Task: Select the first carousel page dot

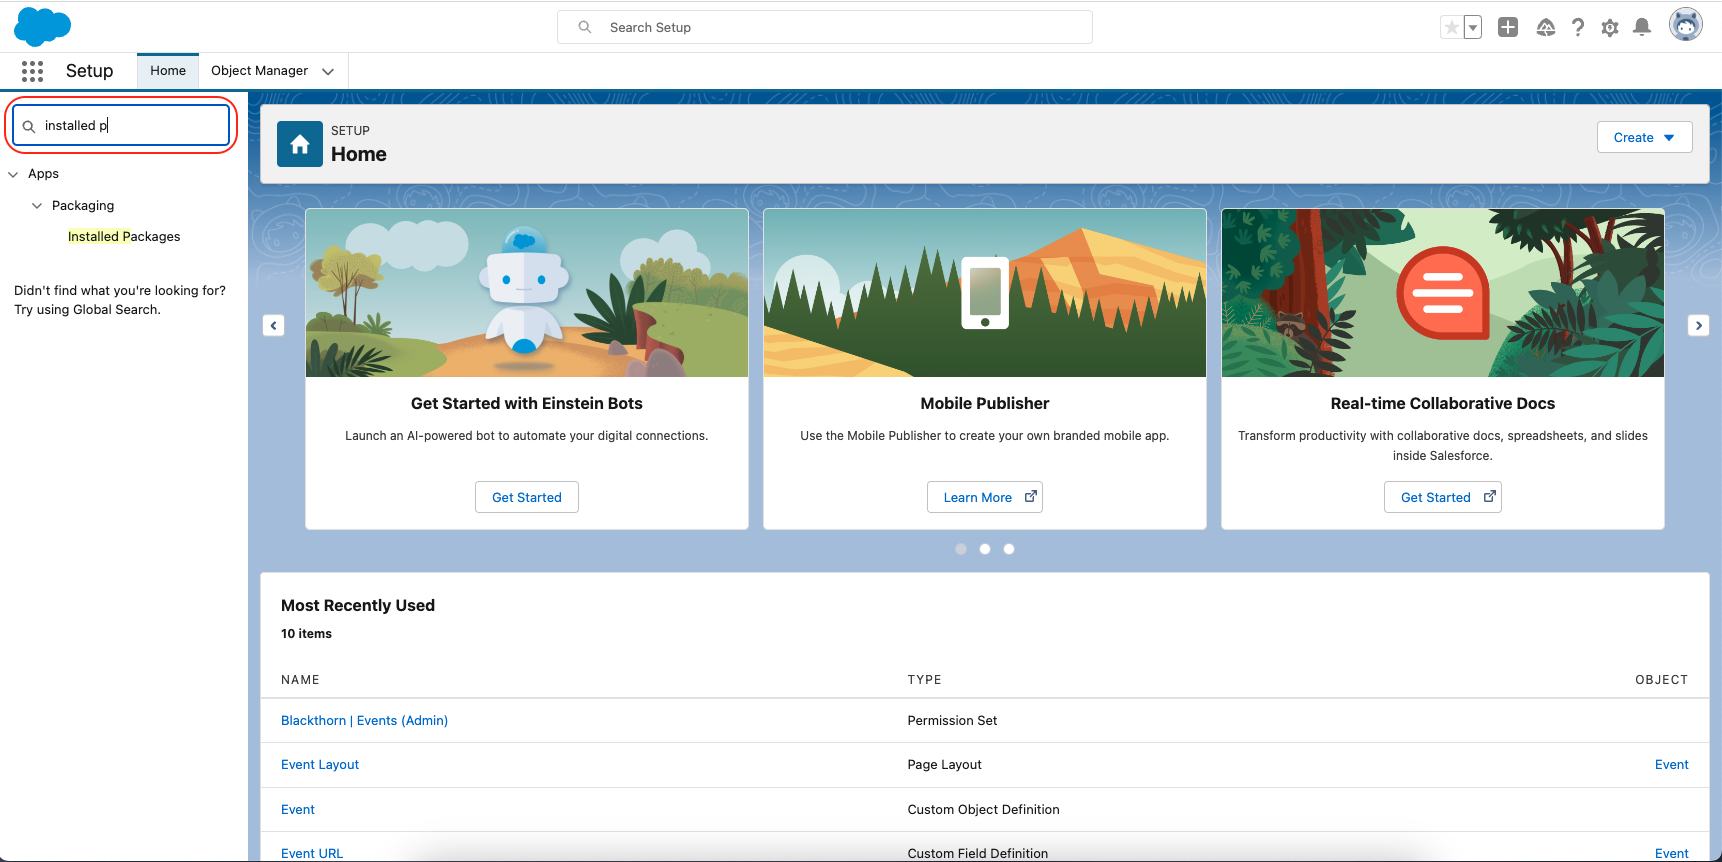Action: coord(961,549)
